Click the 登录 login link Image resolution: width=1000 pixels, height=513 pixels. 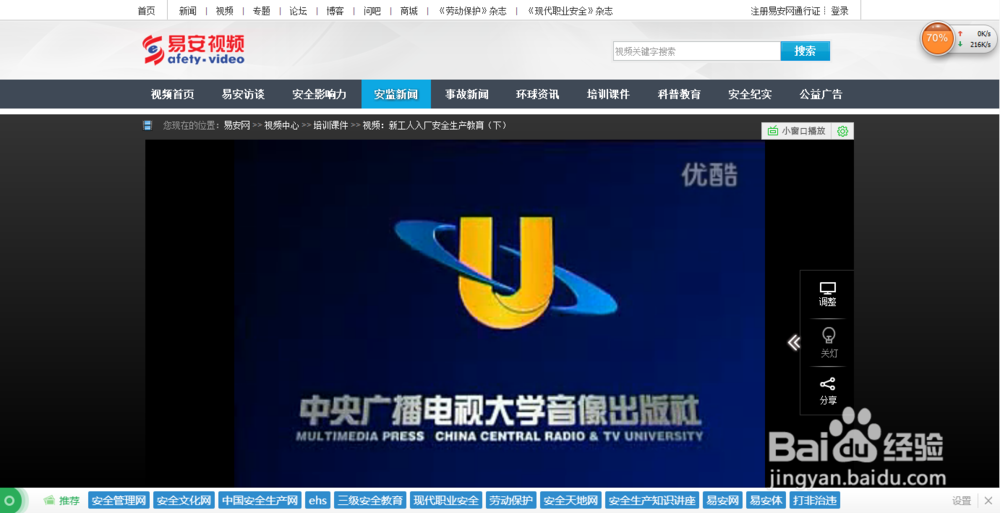(840, 10)
